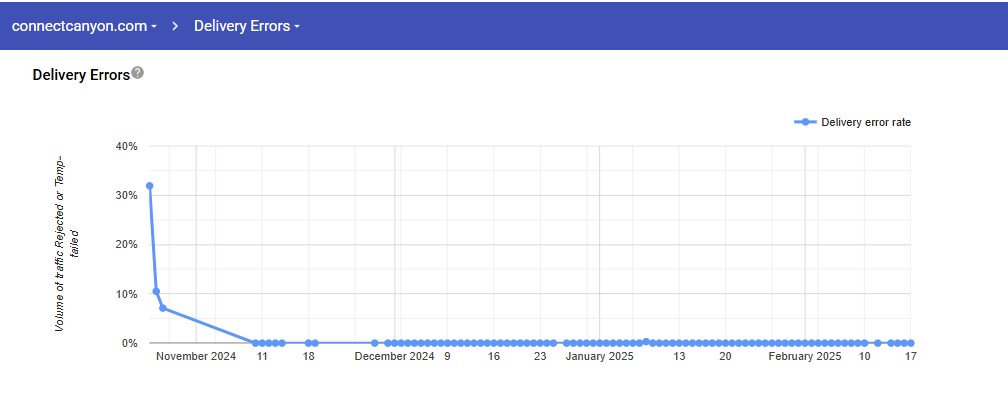Toggle the Delivery error rate legend label
Viewport: 1008px width, 406px height.
point(865,122)
